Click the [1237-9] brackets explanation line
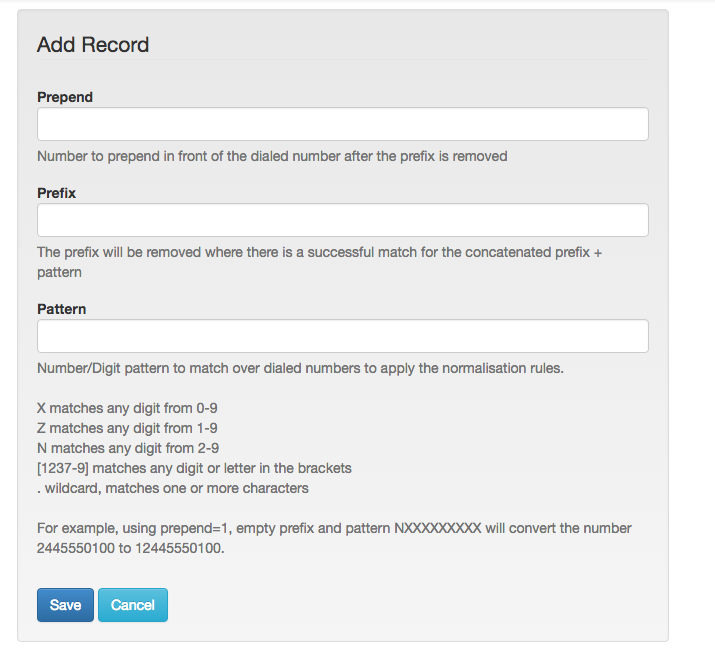This screenshot has height=671, width=715. (194, 468)
